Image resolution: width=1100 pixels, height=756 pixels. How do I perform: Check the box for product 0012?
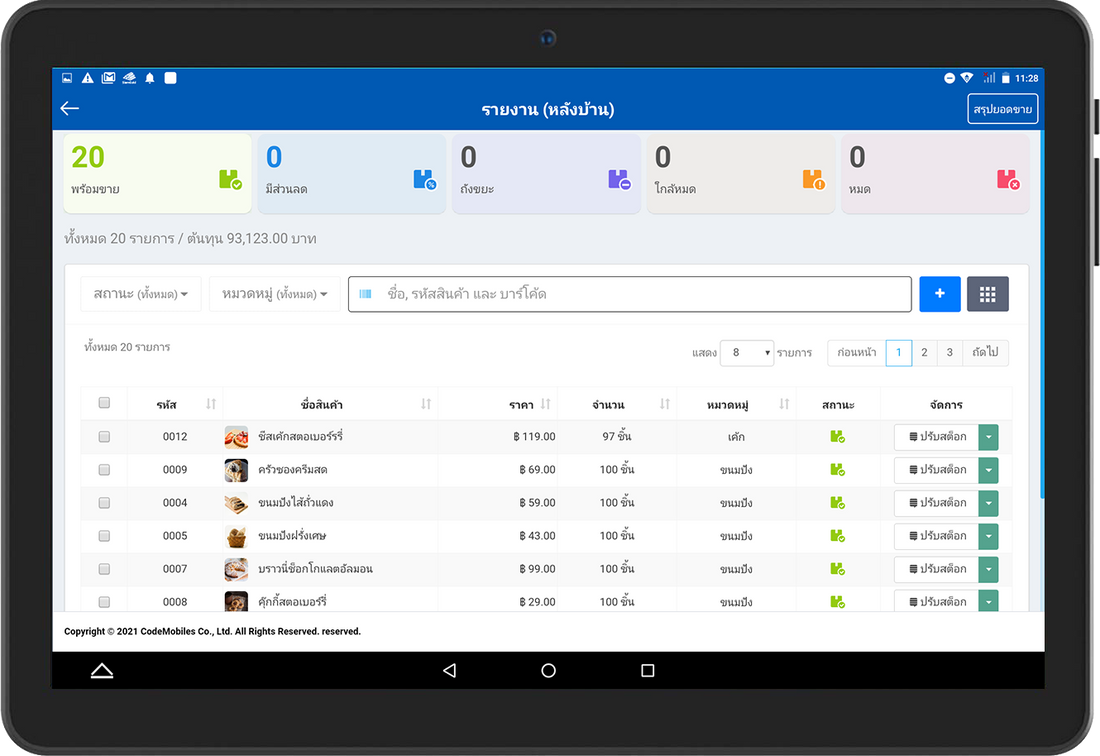point(104,437)
